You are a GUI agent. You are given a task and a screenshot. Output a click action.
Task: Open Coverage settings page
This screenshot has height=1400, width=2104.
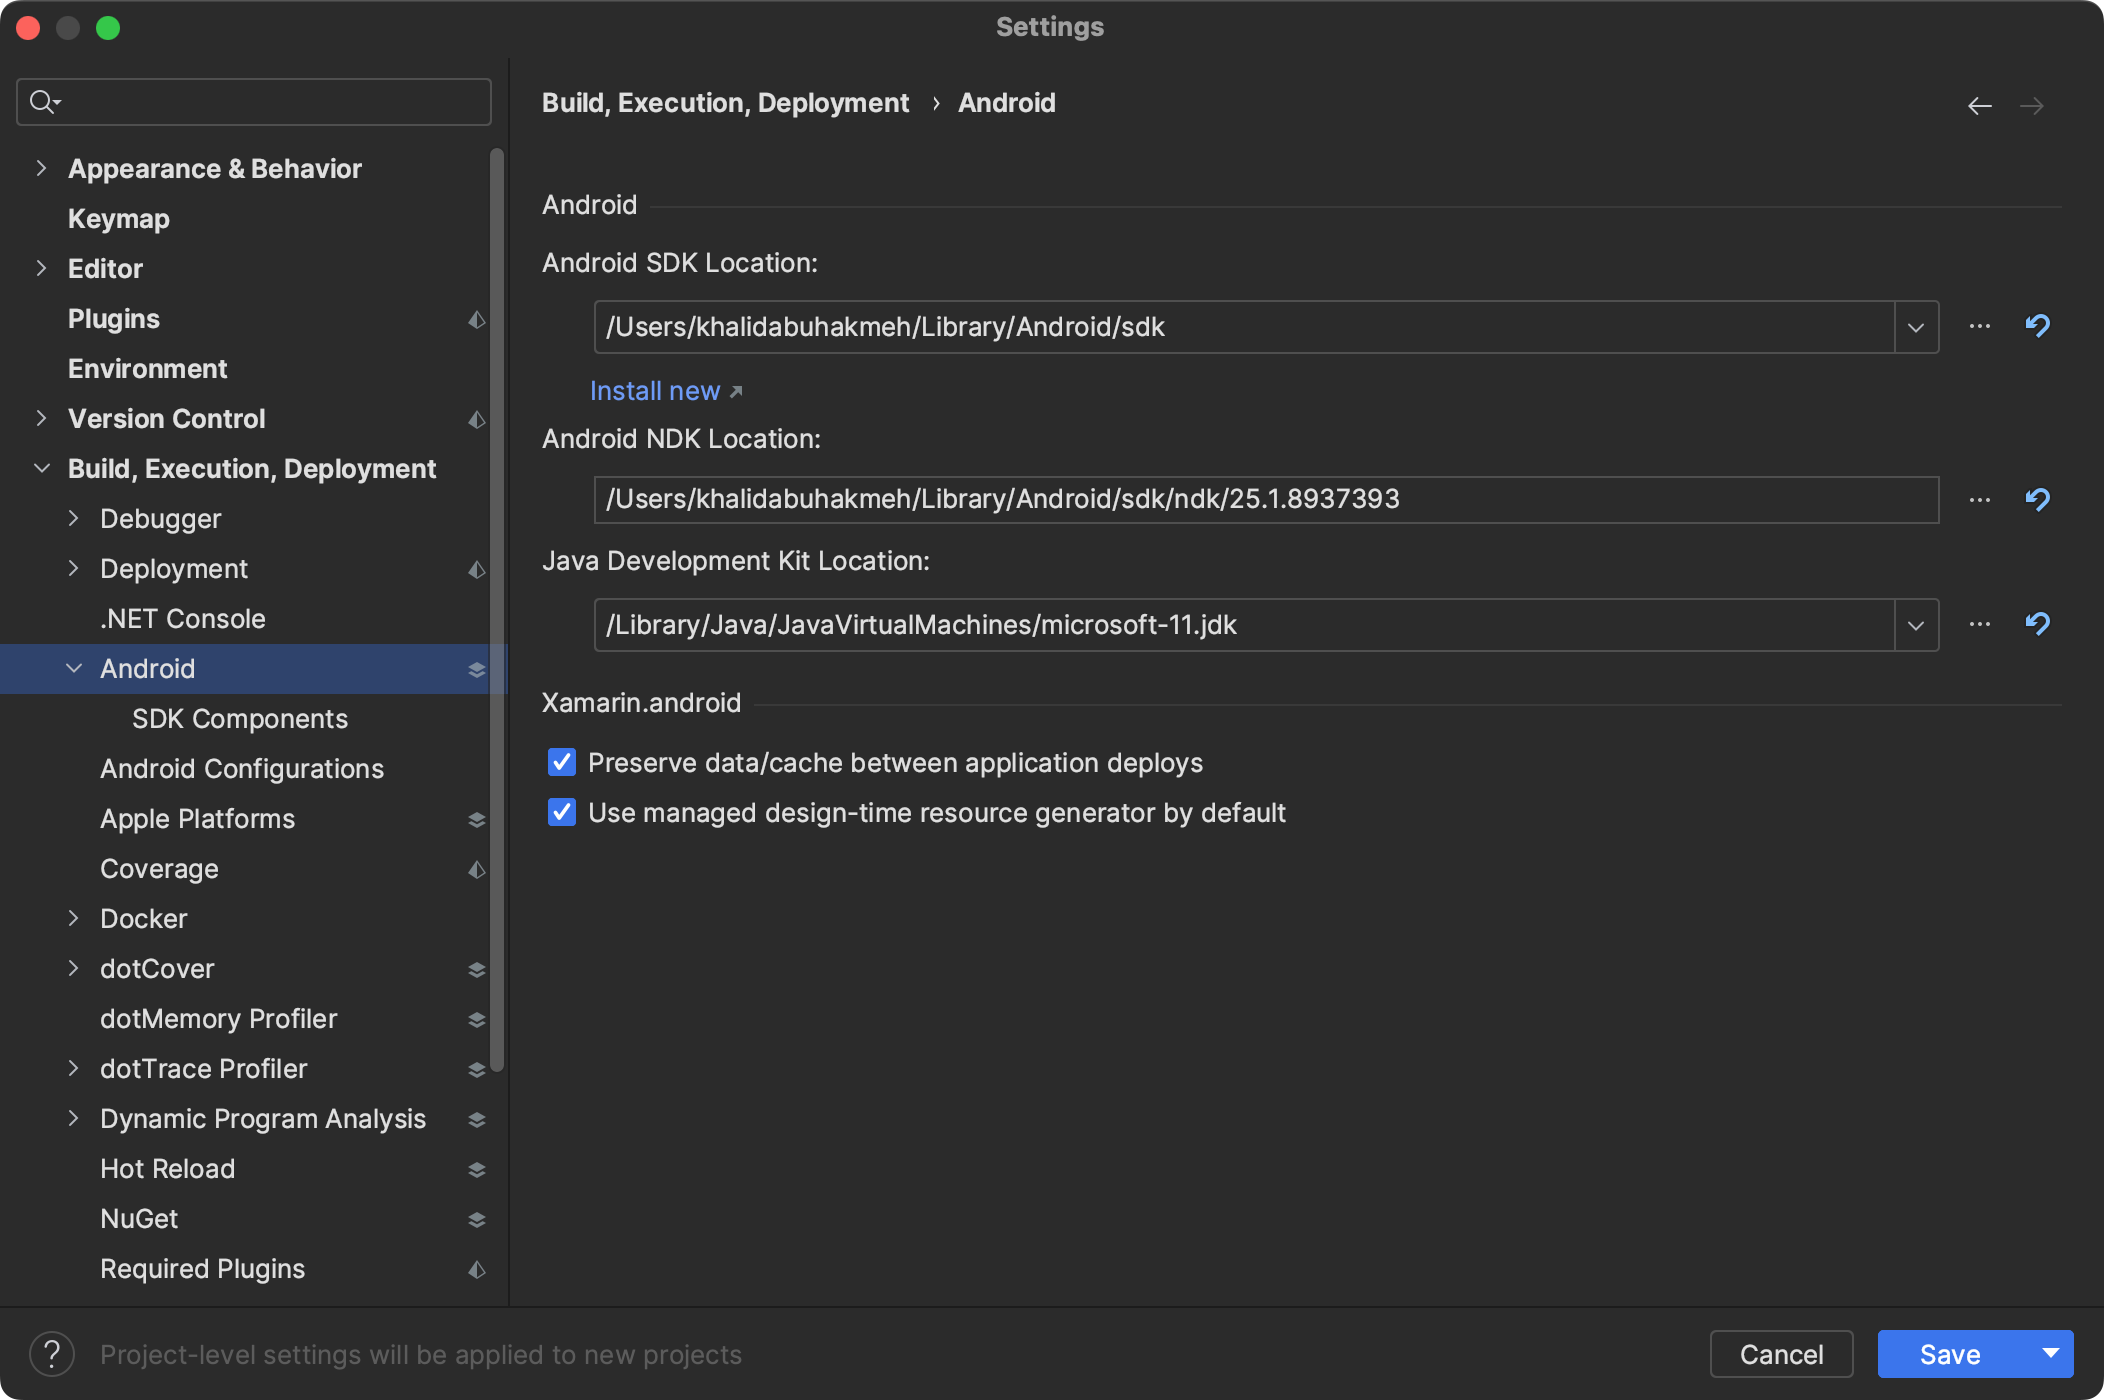pos(159,869)
